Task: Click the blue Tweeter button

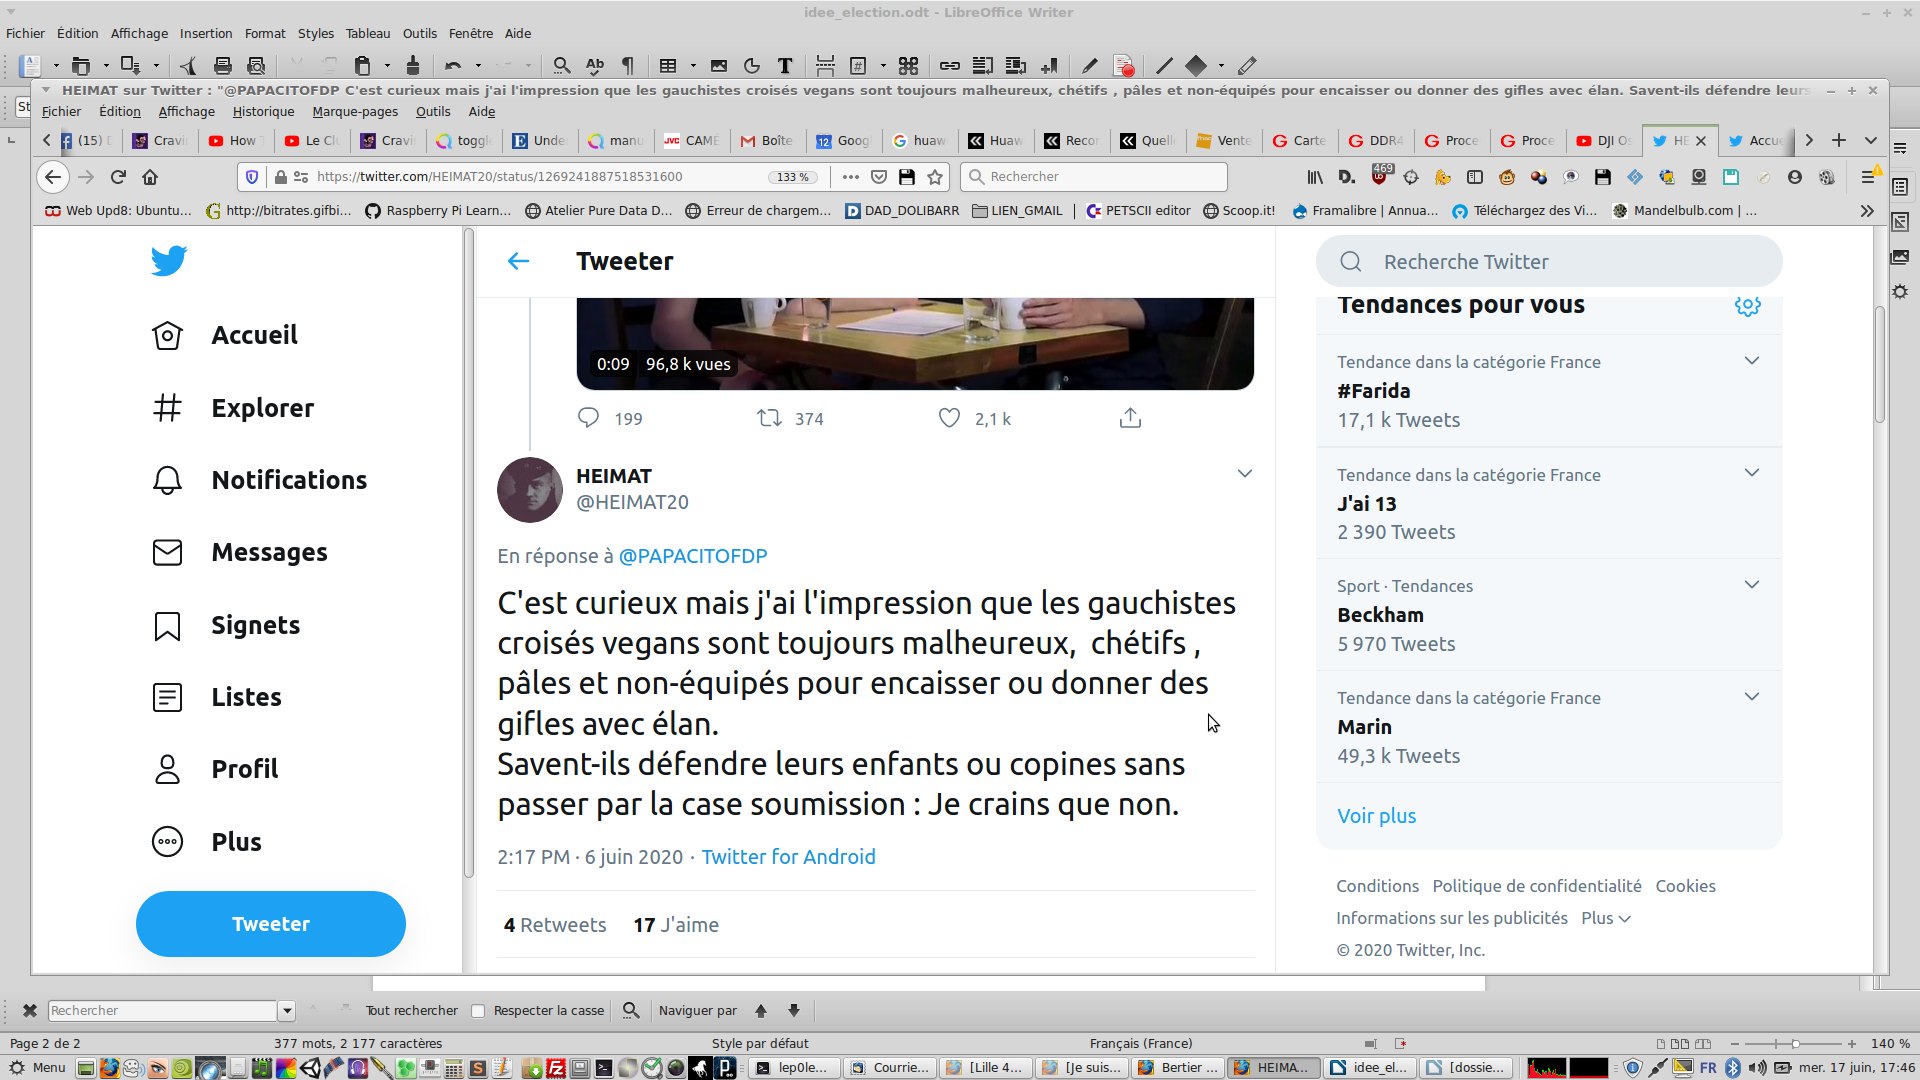Action: (x=271, y=924)
